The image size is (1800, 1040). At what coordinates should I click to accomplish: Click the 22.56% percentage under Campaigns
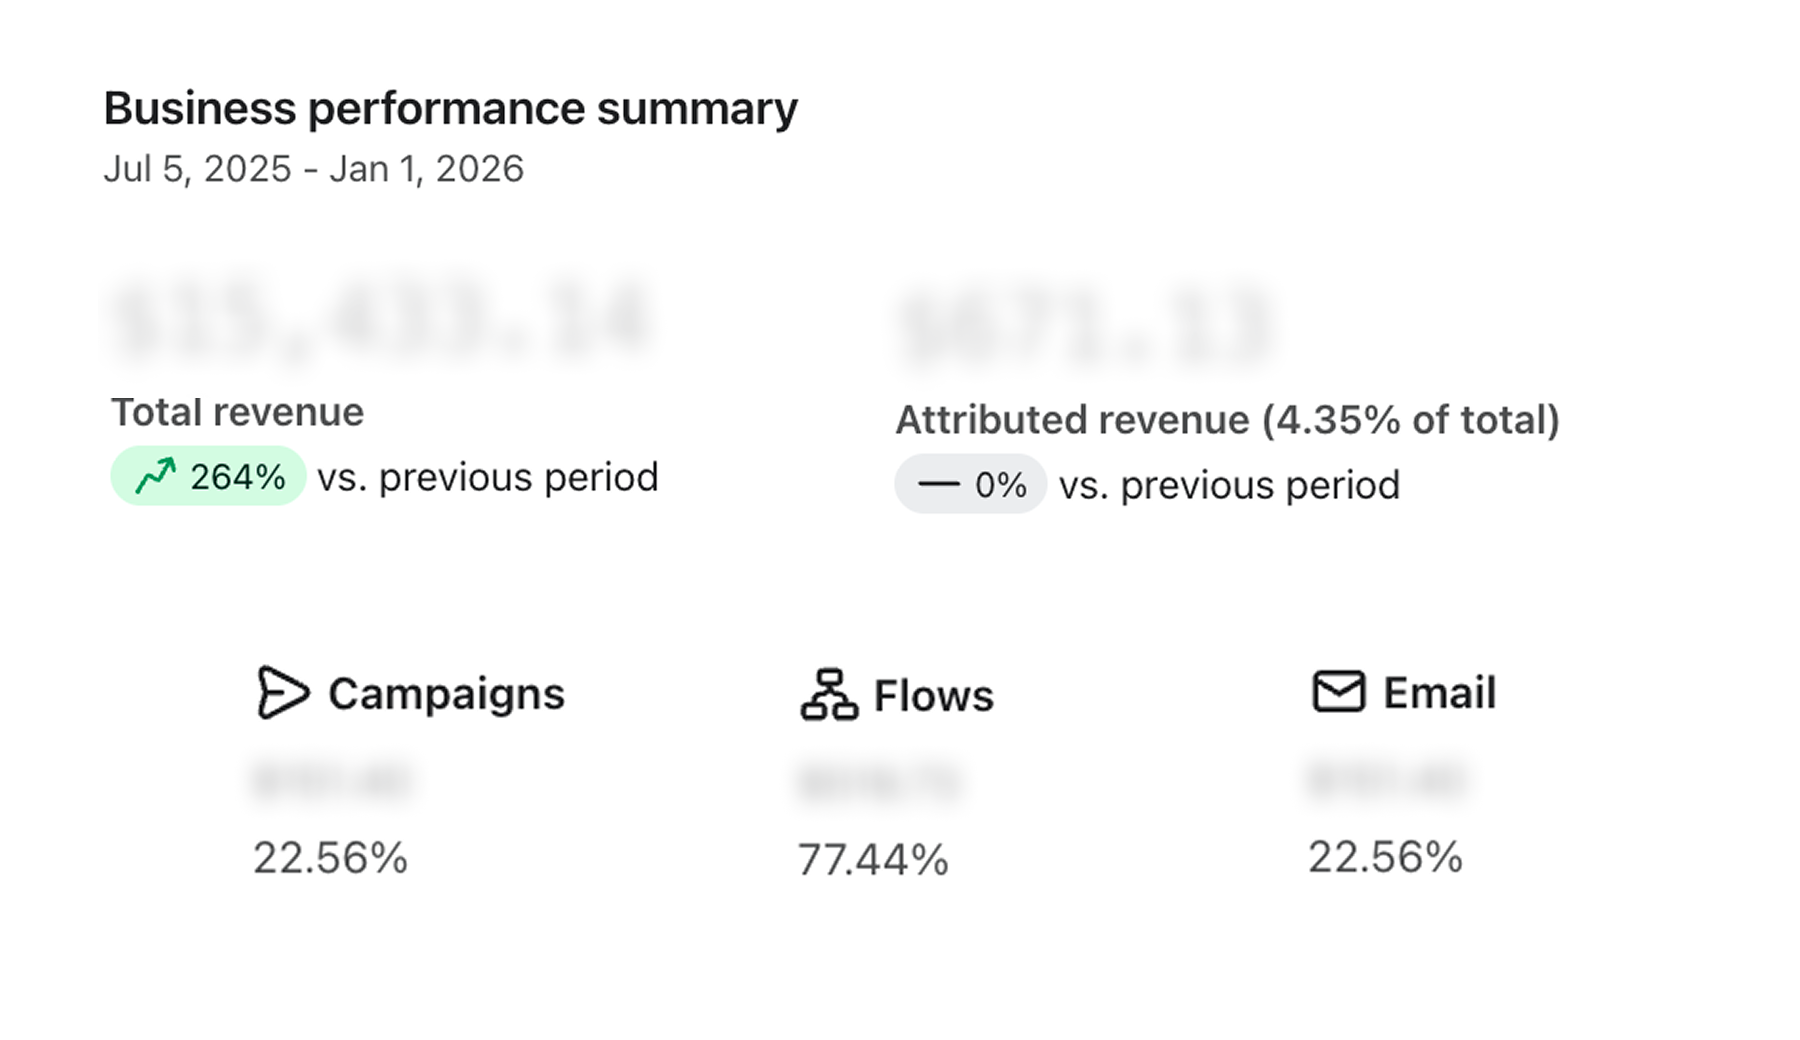[330, 858]
